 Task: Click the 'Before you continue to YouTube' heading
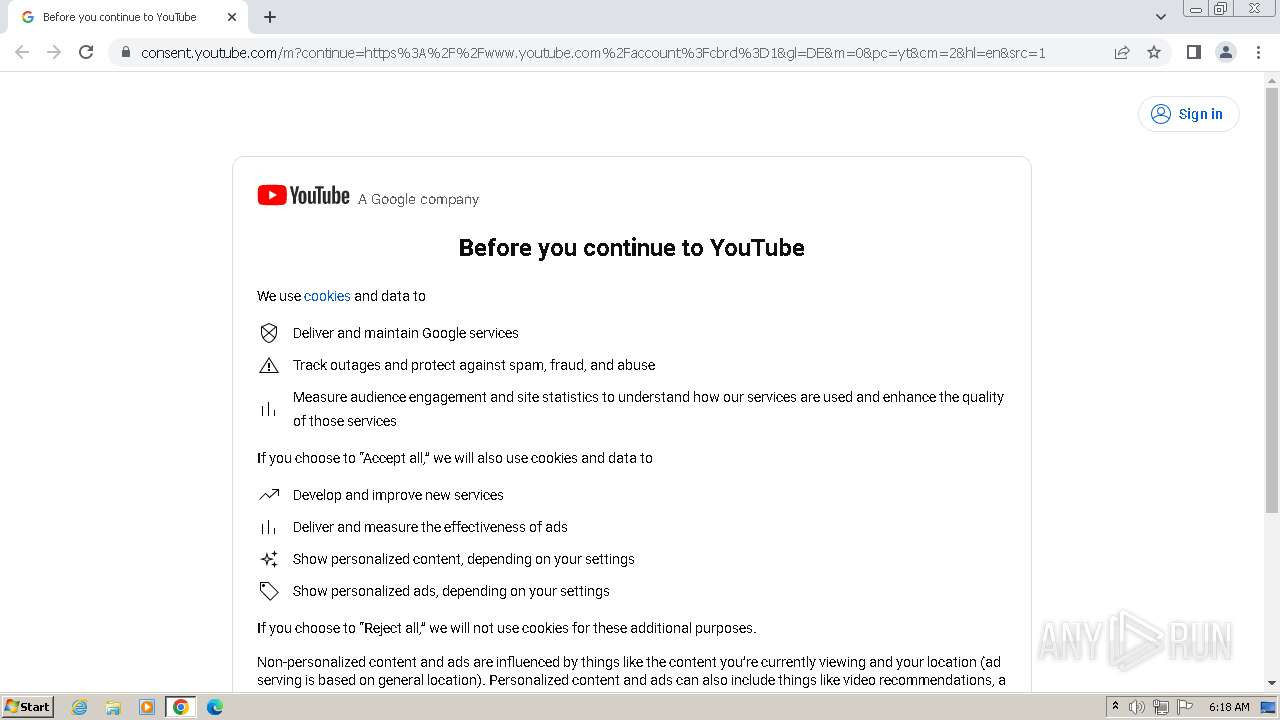click(x=631, y=248)
